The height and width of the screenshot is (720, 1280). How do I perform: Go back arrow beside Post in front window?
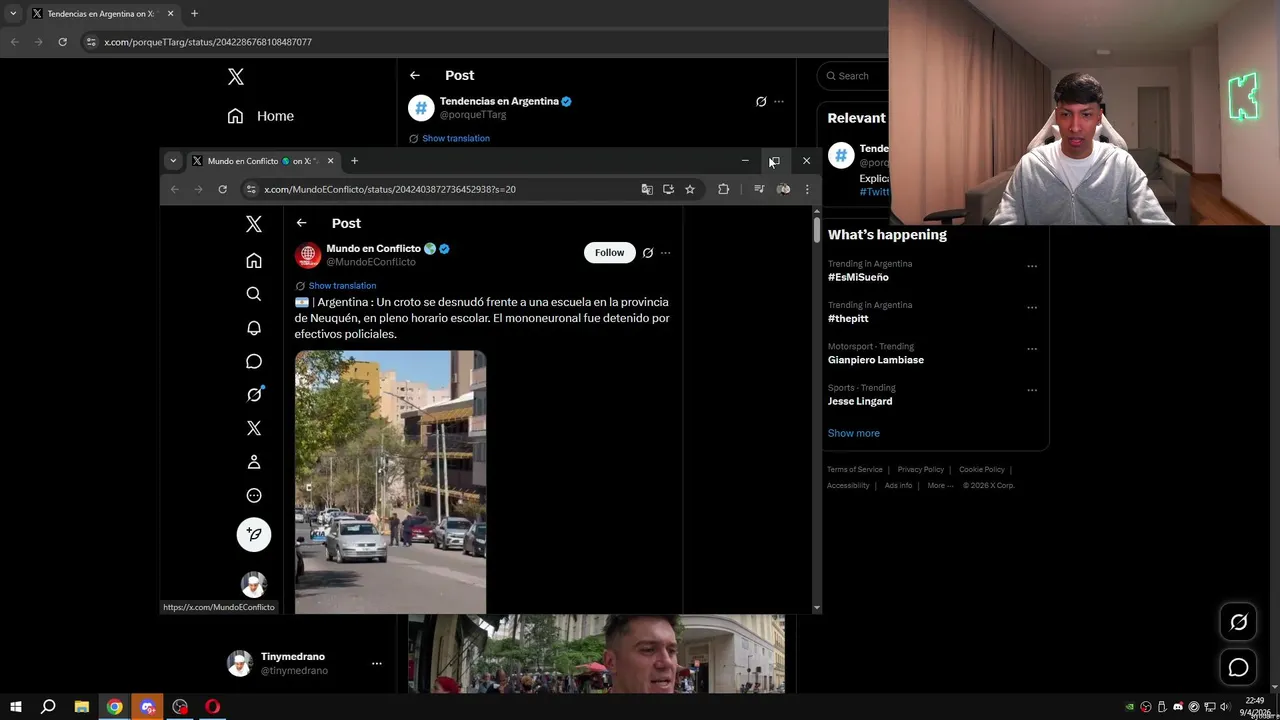point(302,223)
